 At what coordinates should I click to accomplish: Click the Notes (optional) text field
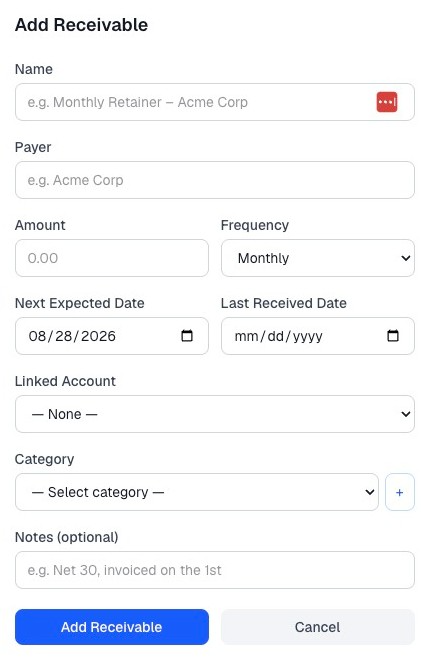click(215, 570)
